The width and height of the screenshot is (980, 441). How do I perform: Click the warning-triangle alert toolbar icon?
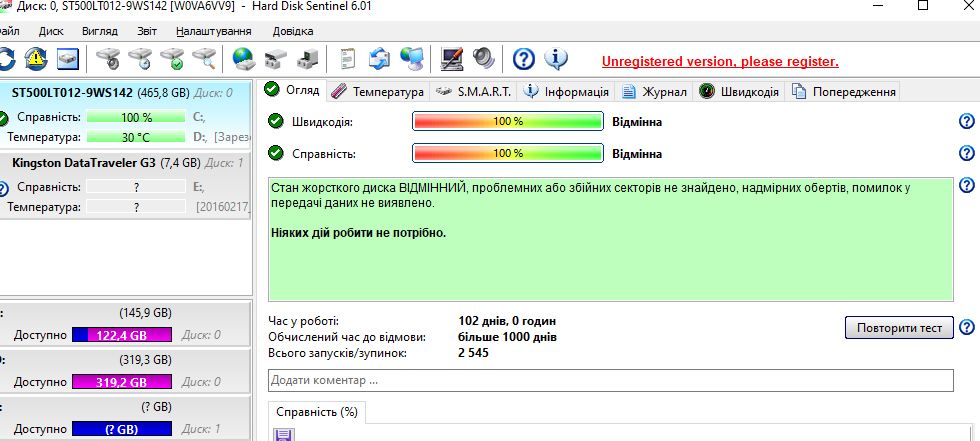pyautogui.click(x=36, y=59)
